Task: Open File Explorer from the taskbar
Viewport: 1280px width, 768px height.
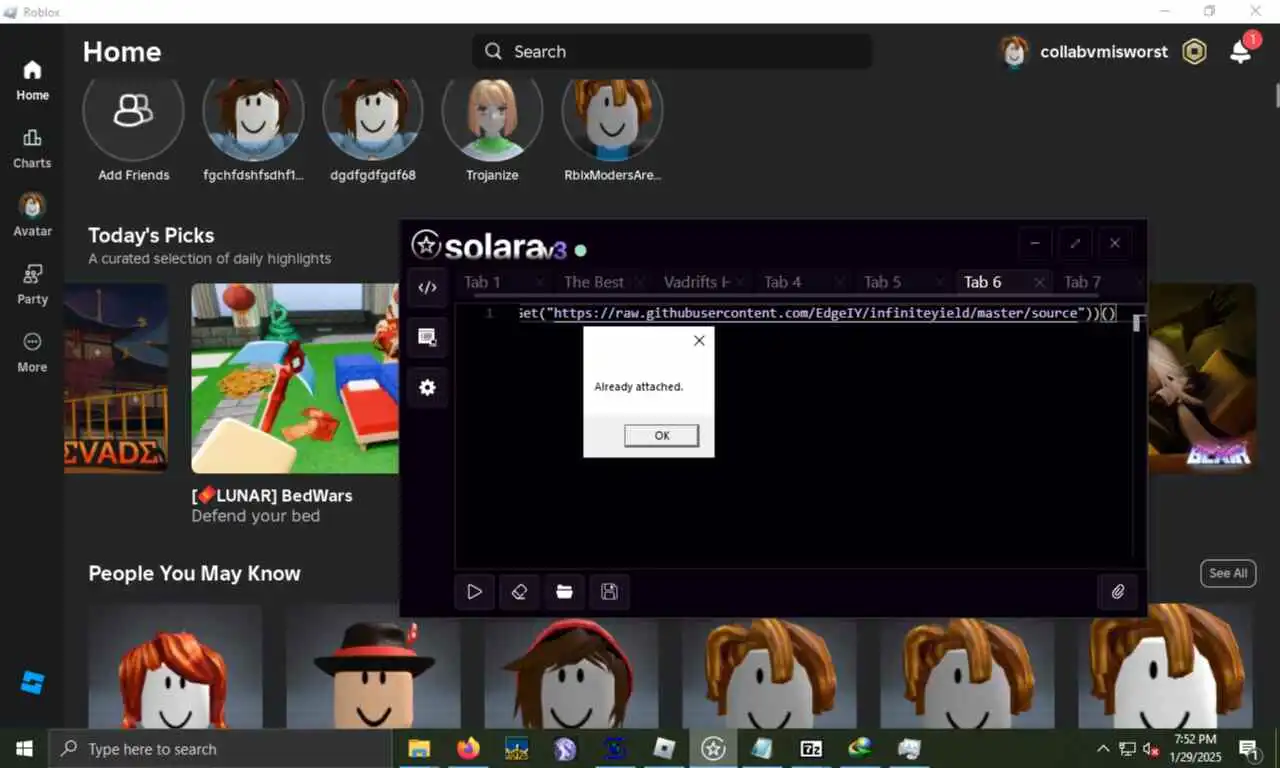Action: (419, 748)
